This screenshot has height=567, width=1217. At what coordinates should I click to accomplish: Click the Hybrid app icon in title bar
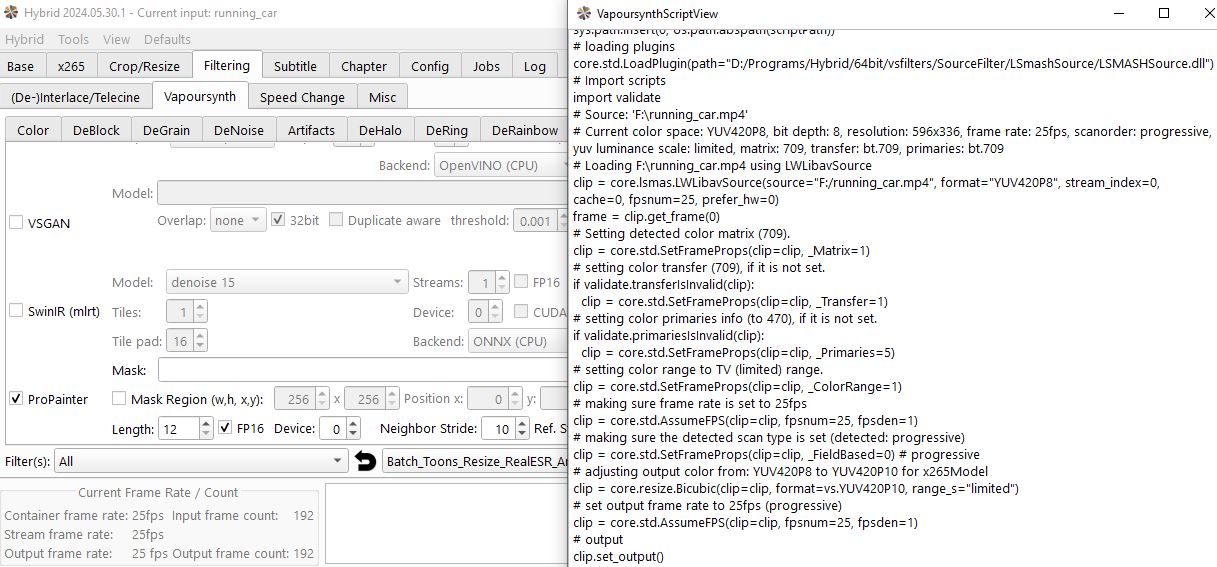pos(11,13)
